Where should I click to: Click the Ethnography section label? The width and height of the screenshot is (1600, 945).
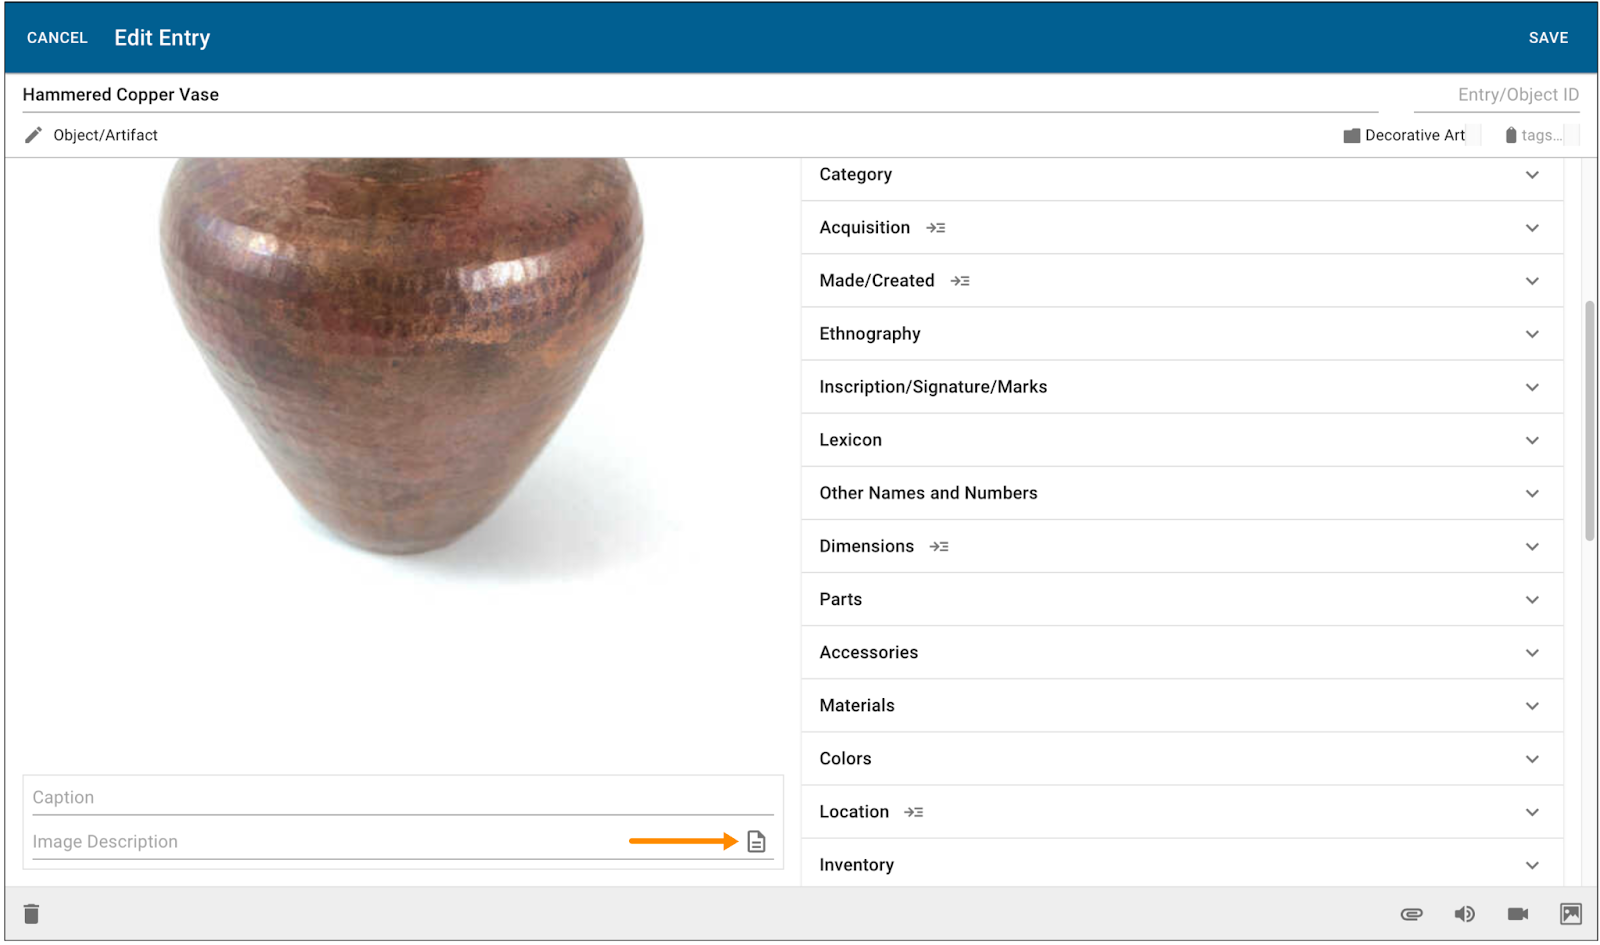pyautogui.click(x=870, y=334)
